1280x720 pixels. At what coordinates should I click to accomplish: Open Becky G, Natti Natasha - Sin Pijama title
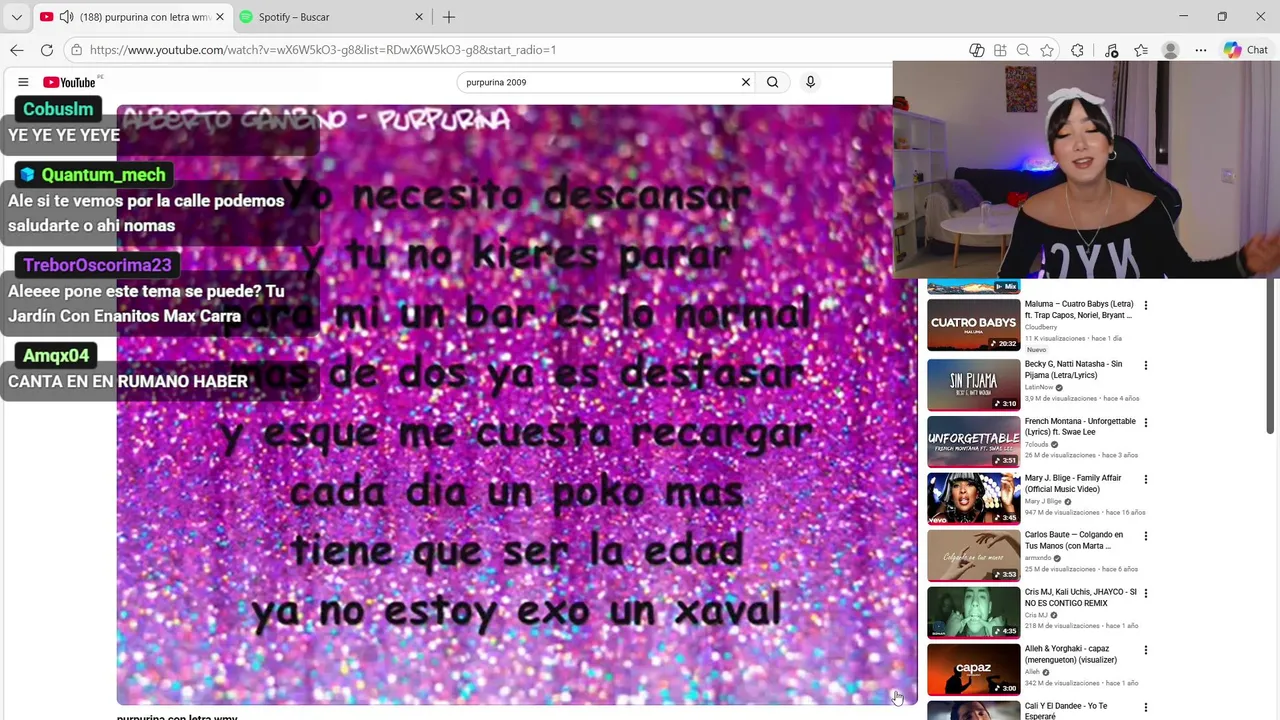coord(1074,369)
